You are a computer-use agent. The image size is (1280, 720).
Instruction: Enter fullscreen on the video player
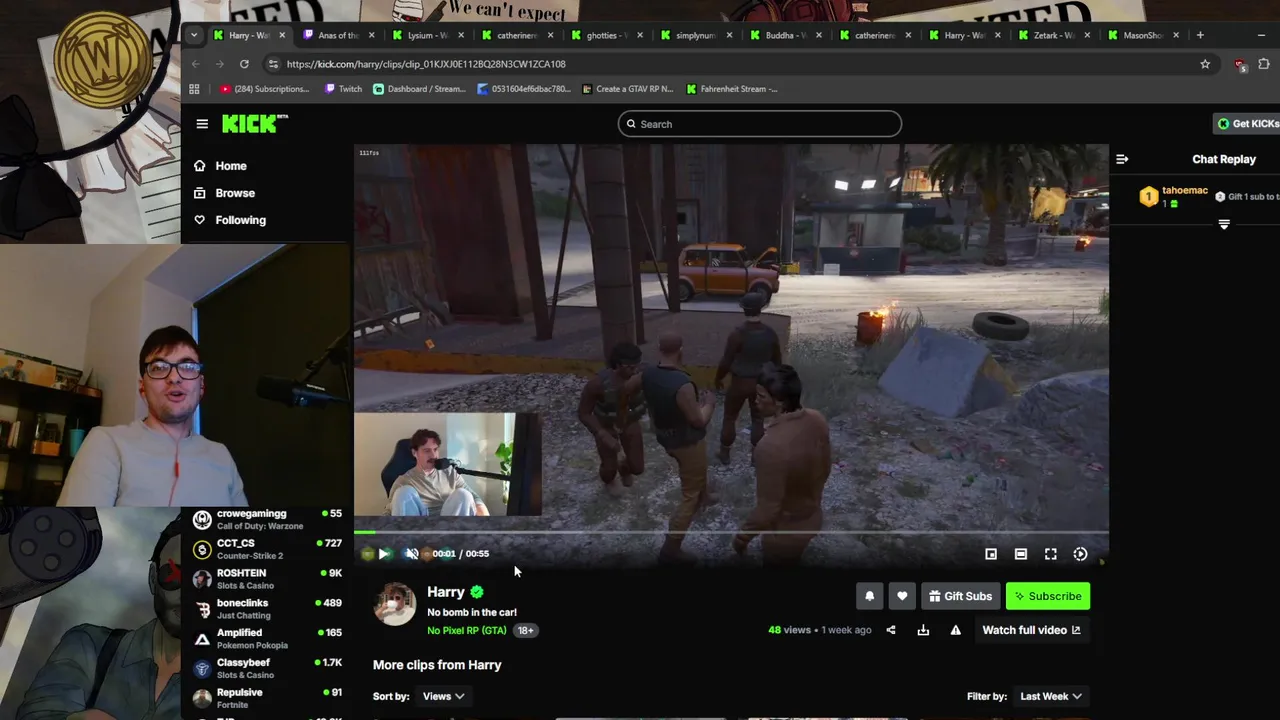1051,554
